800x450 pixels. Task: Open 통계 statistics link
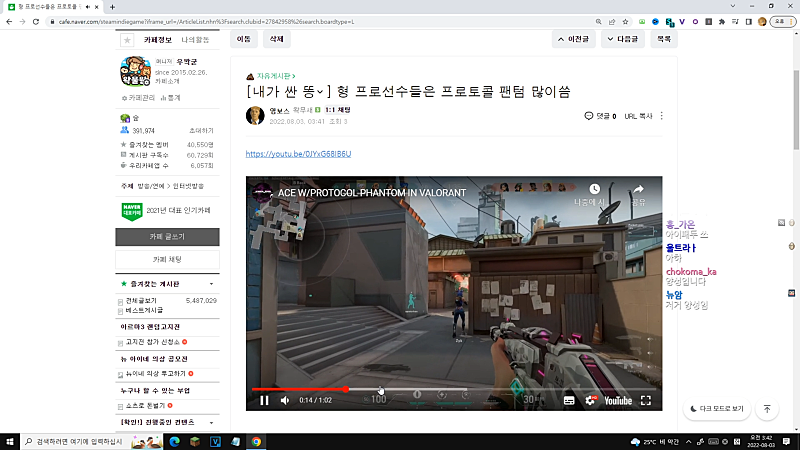170,98
